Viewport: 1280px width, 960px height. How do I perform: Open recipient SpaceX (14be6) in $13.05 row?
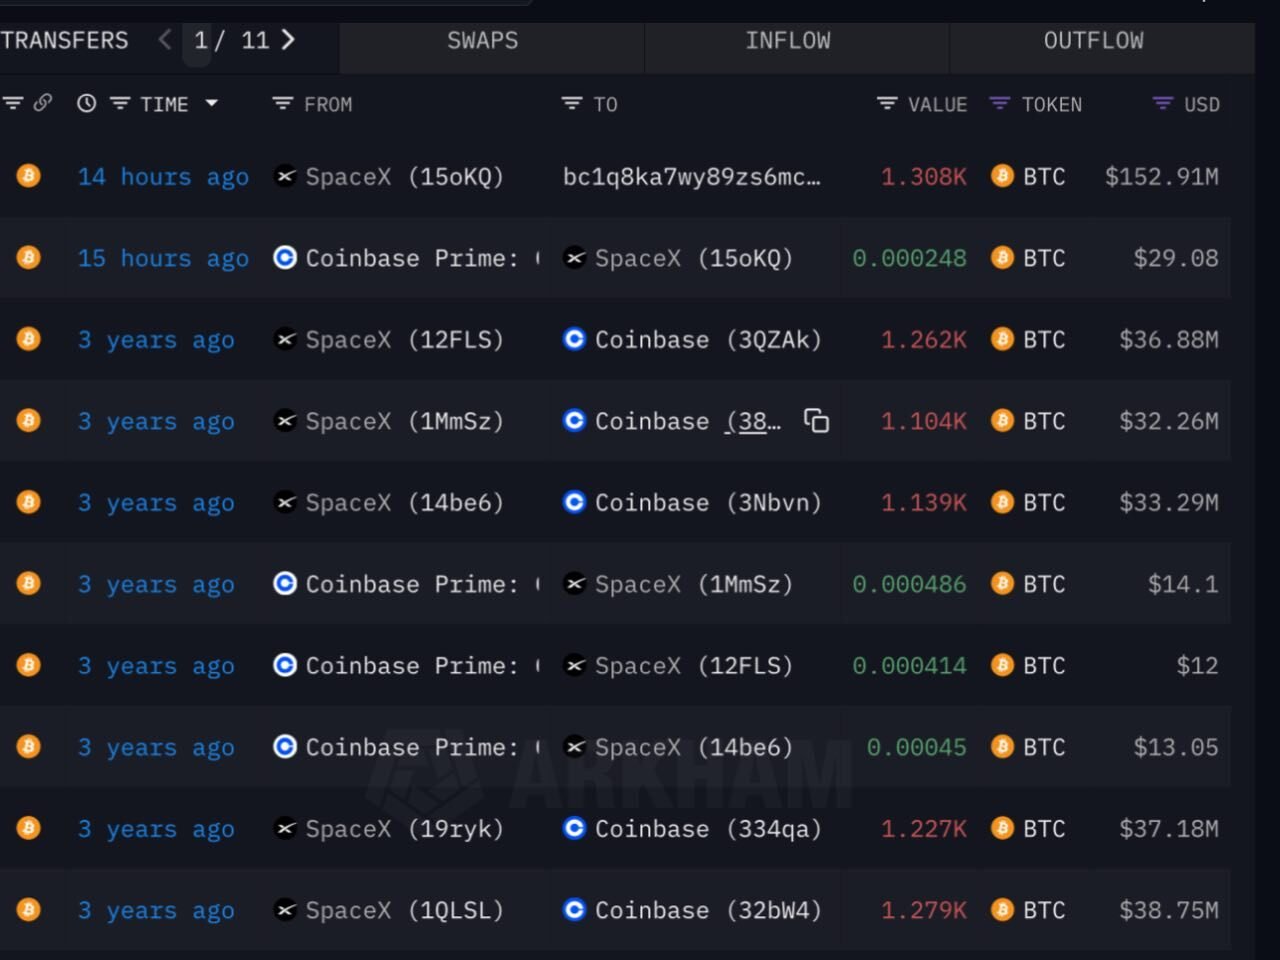point(694,747)
